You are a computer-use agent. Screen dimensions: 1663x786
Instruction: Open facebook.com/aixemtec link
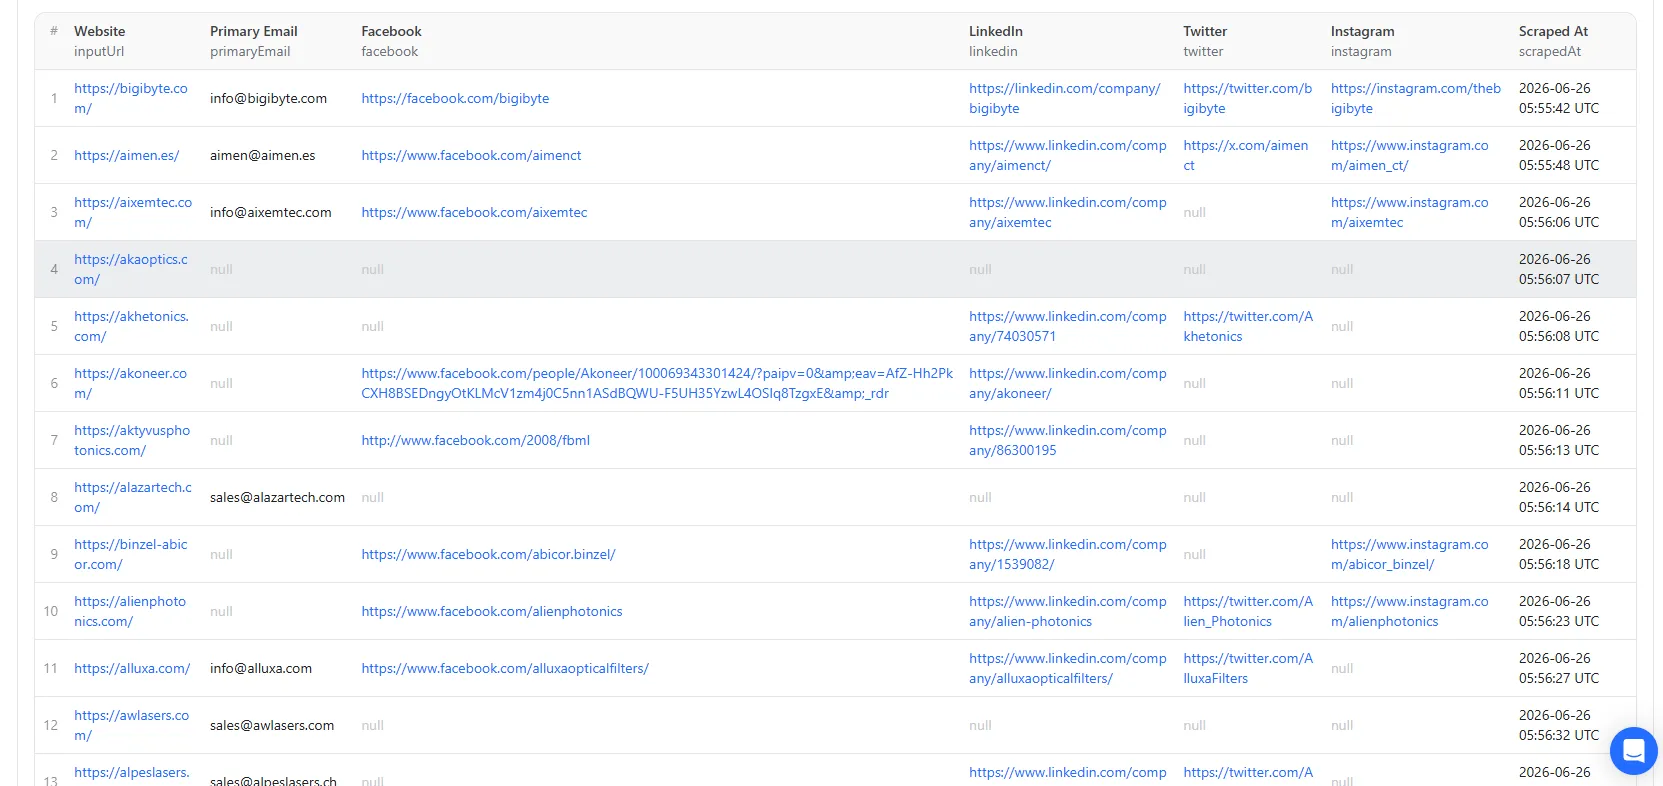474,212
